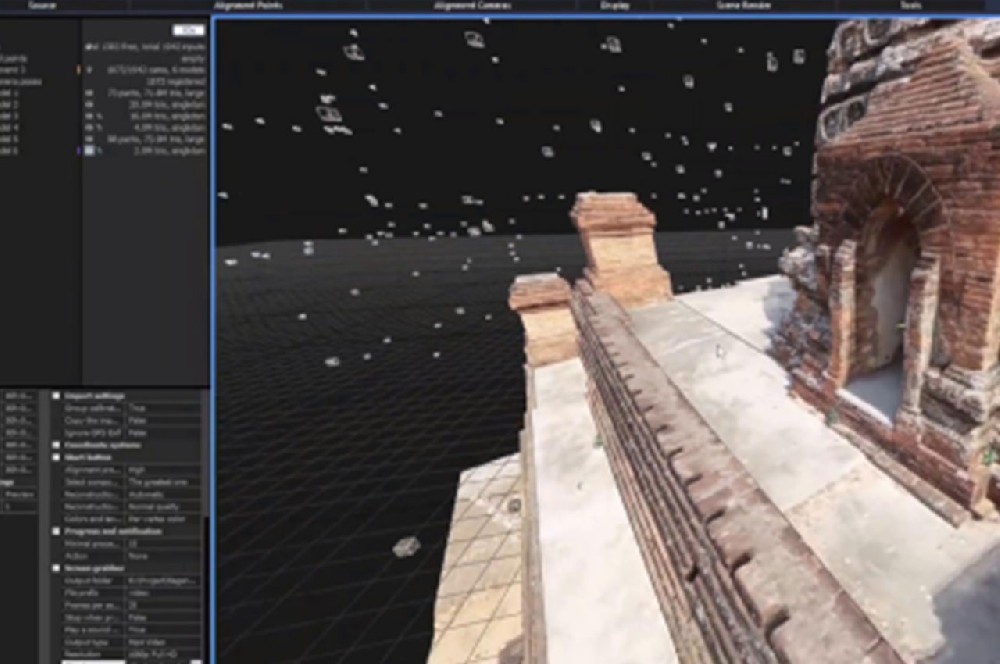The height and width of the screenshot is (664, 1000).
Task: Open the Resolution dropdown showing 1080p
Action: point(163,654)
